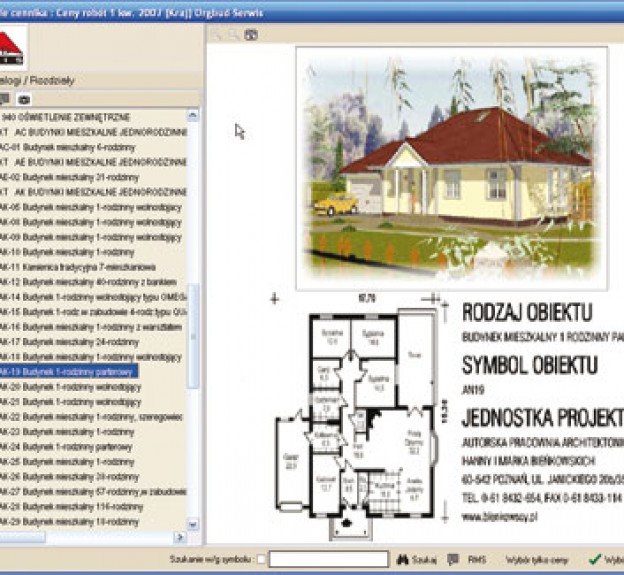Click the camera icon above the catalog list
624x575 pixels.
[24, 99]
